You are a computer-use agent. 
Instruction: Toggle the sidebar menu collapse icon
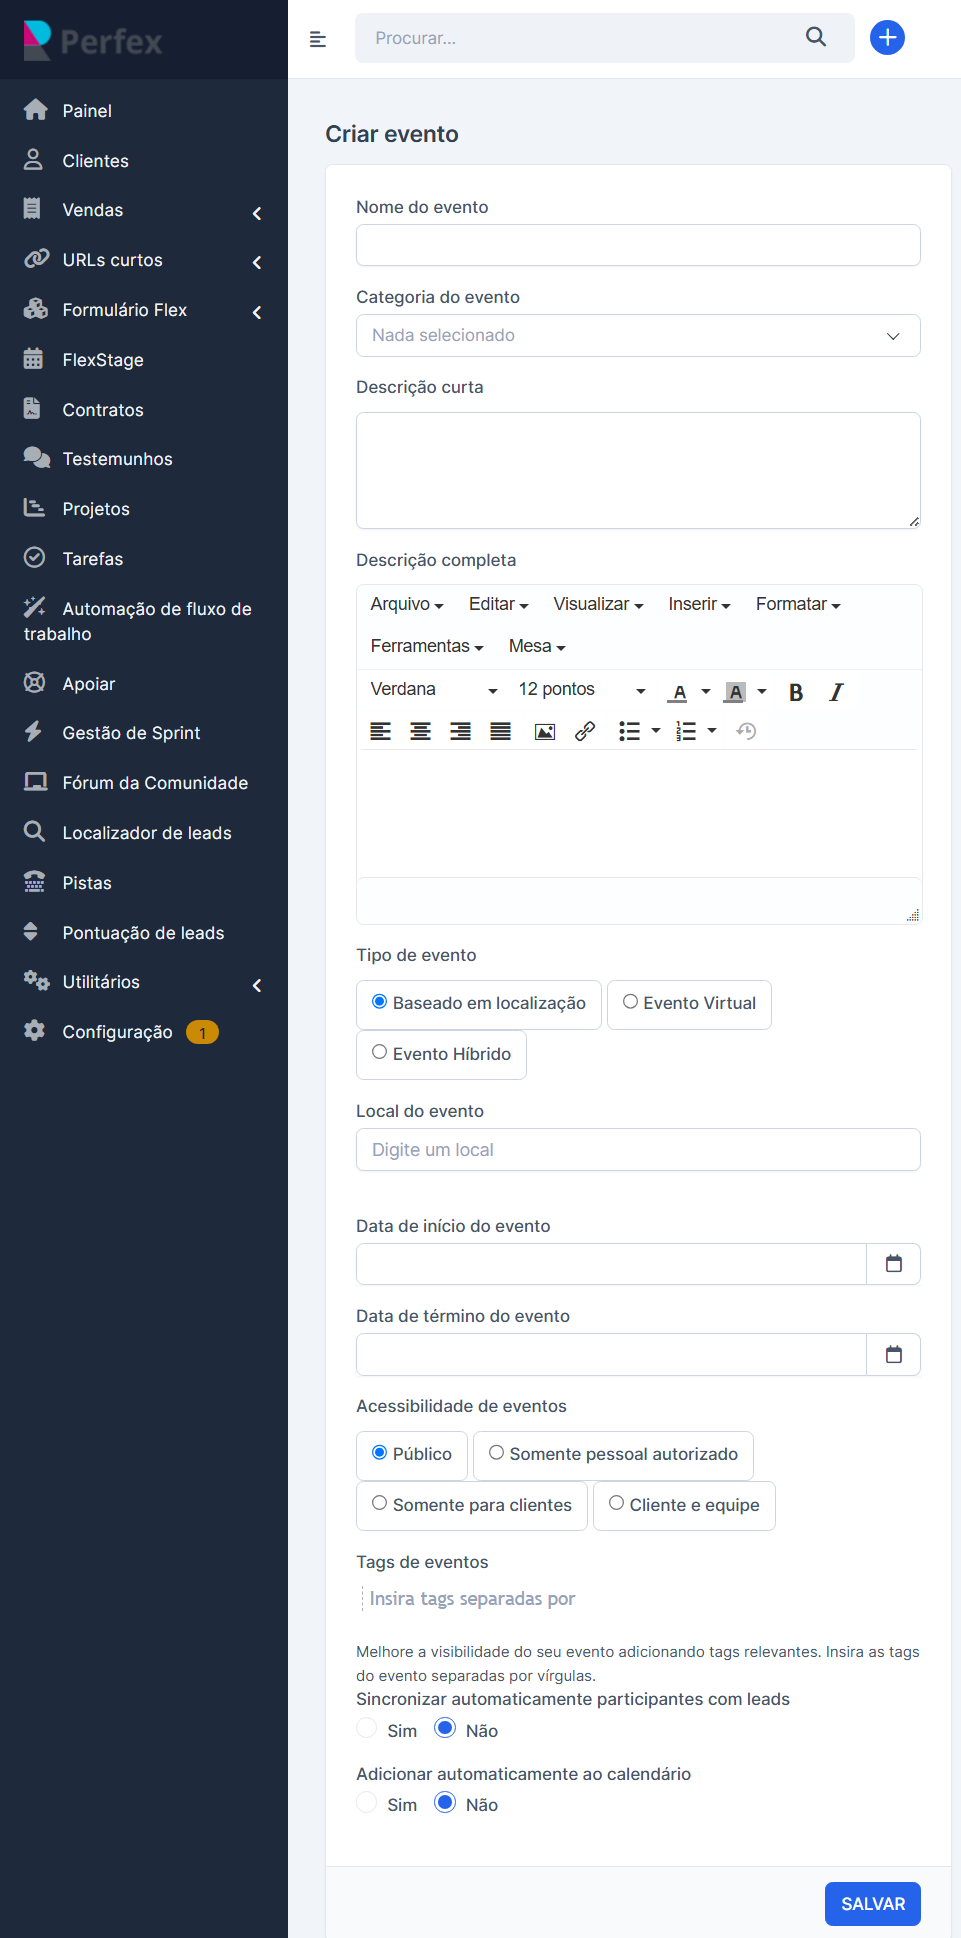pyautogui.click(x=318, y=39)
